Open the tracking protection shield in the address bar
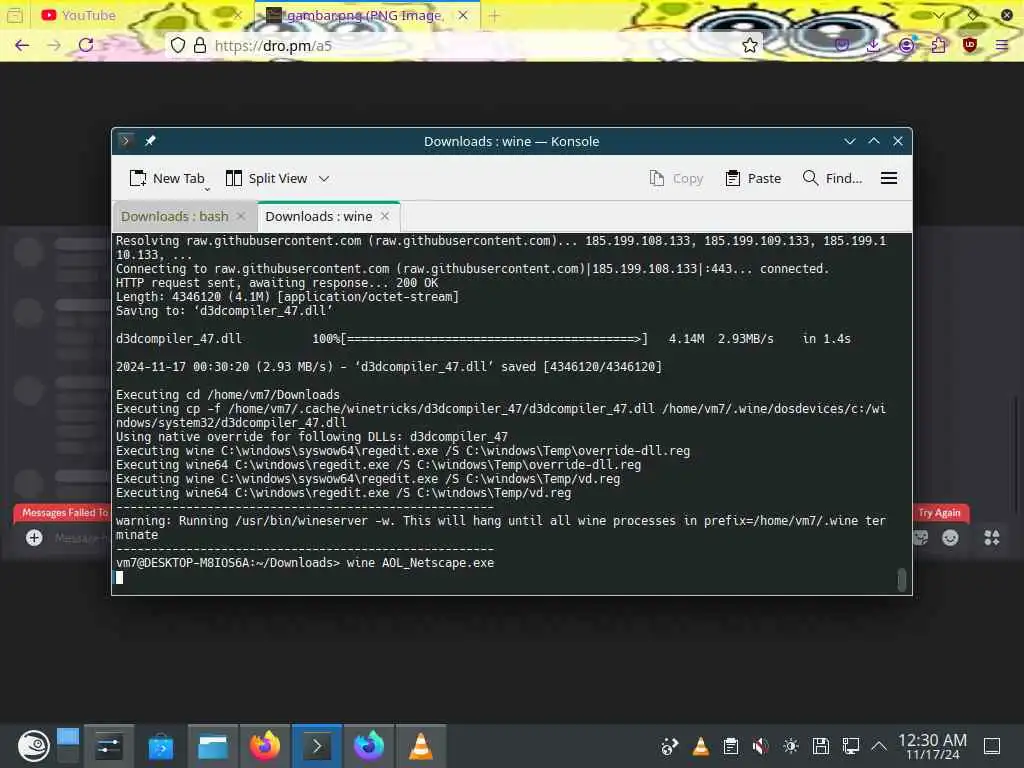Viewport: 1024px width, 768px height. [178, 45]
